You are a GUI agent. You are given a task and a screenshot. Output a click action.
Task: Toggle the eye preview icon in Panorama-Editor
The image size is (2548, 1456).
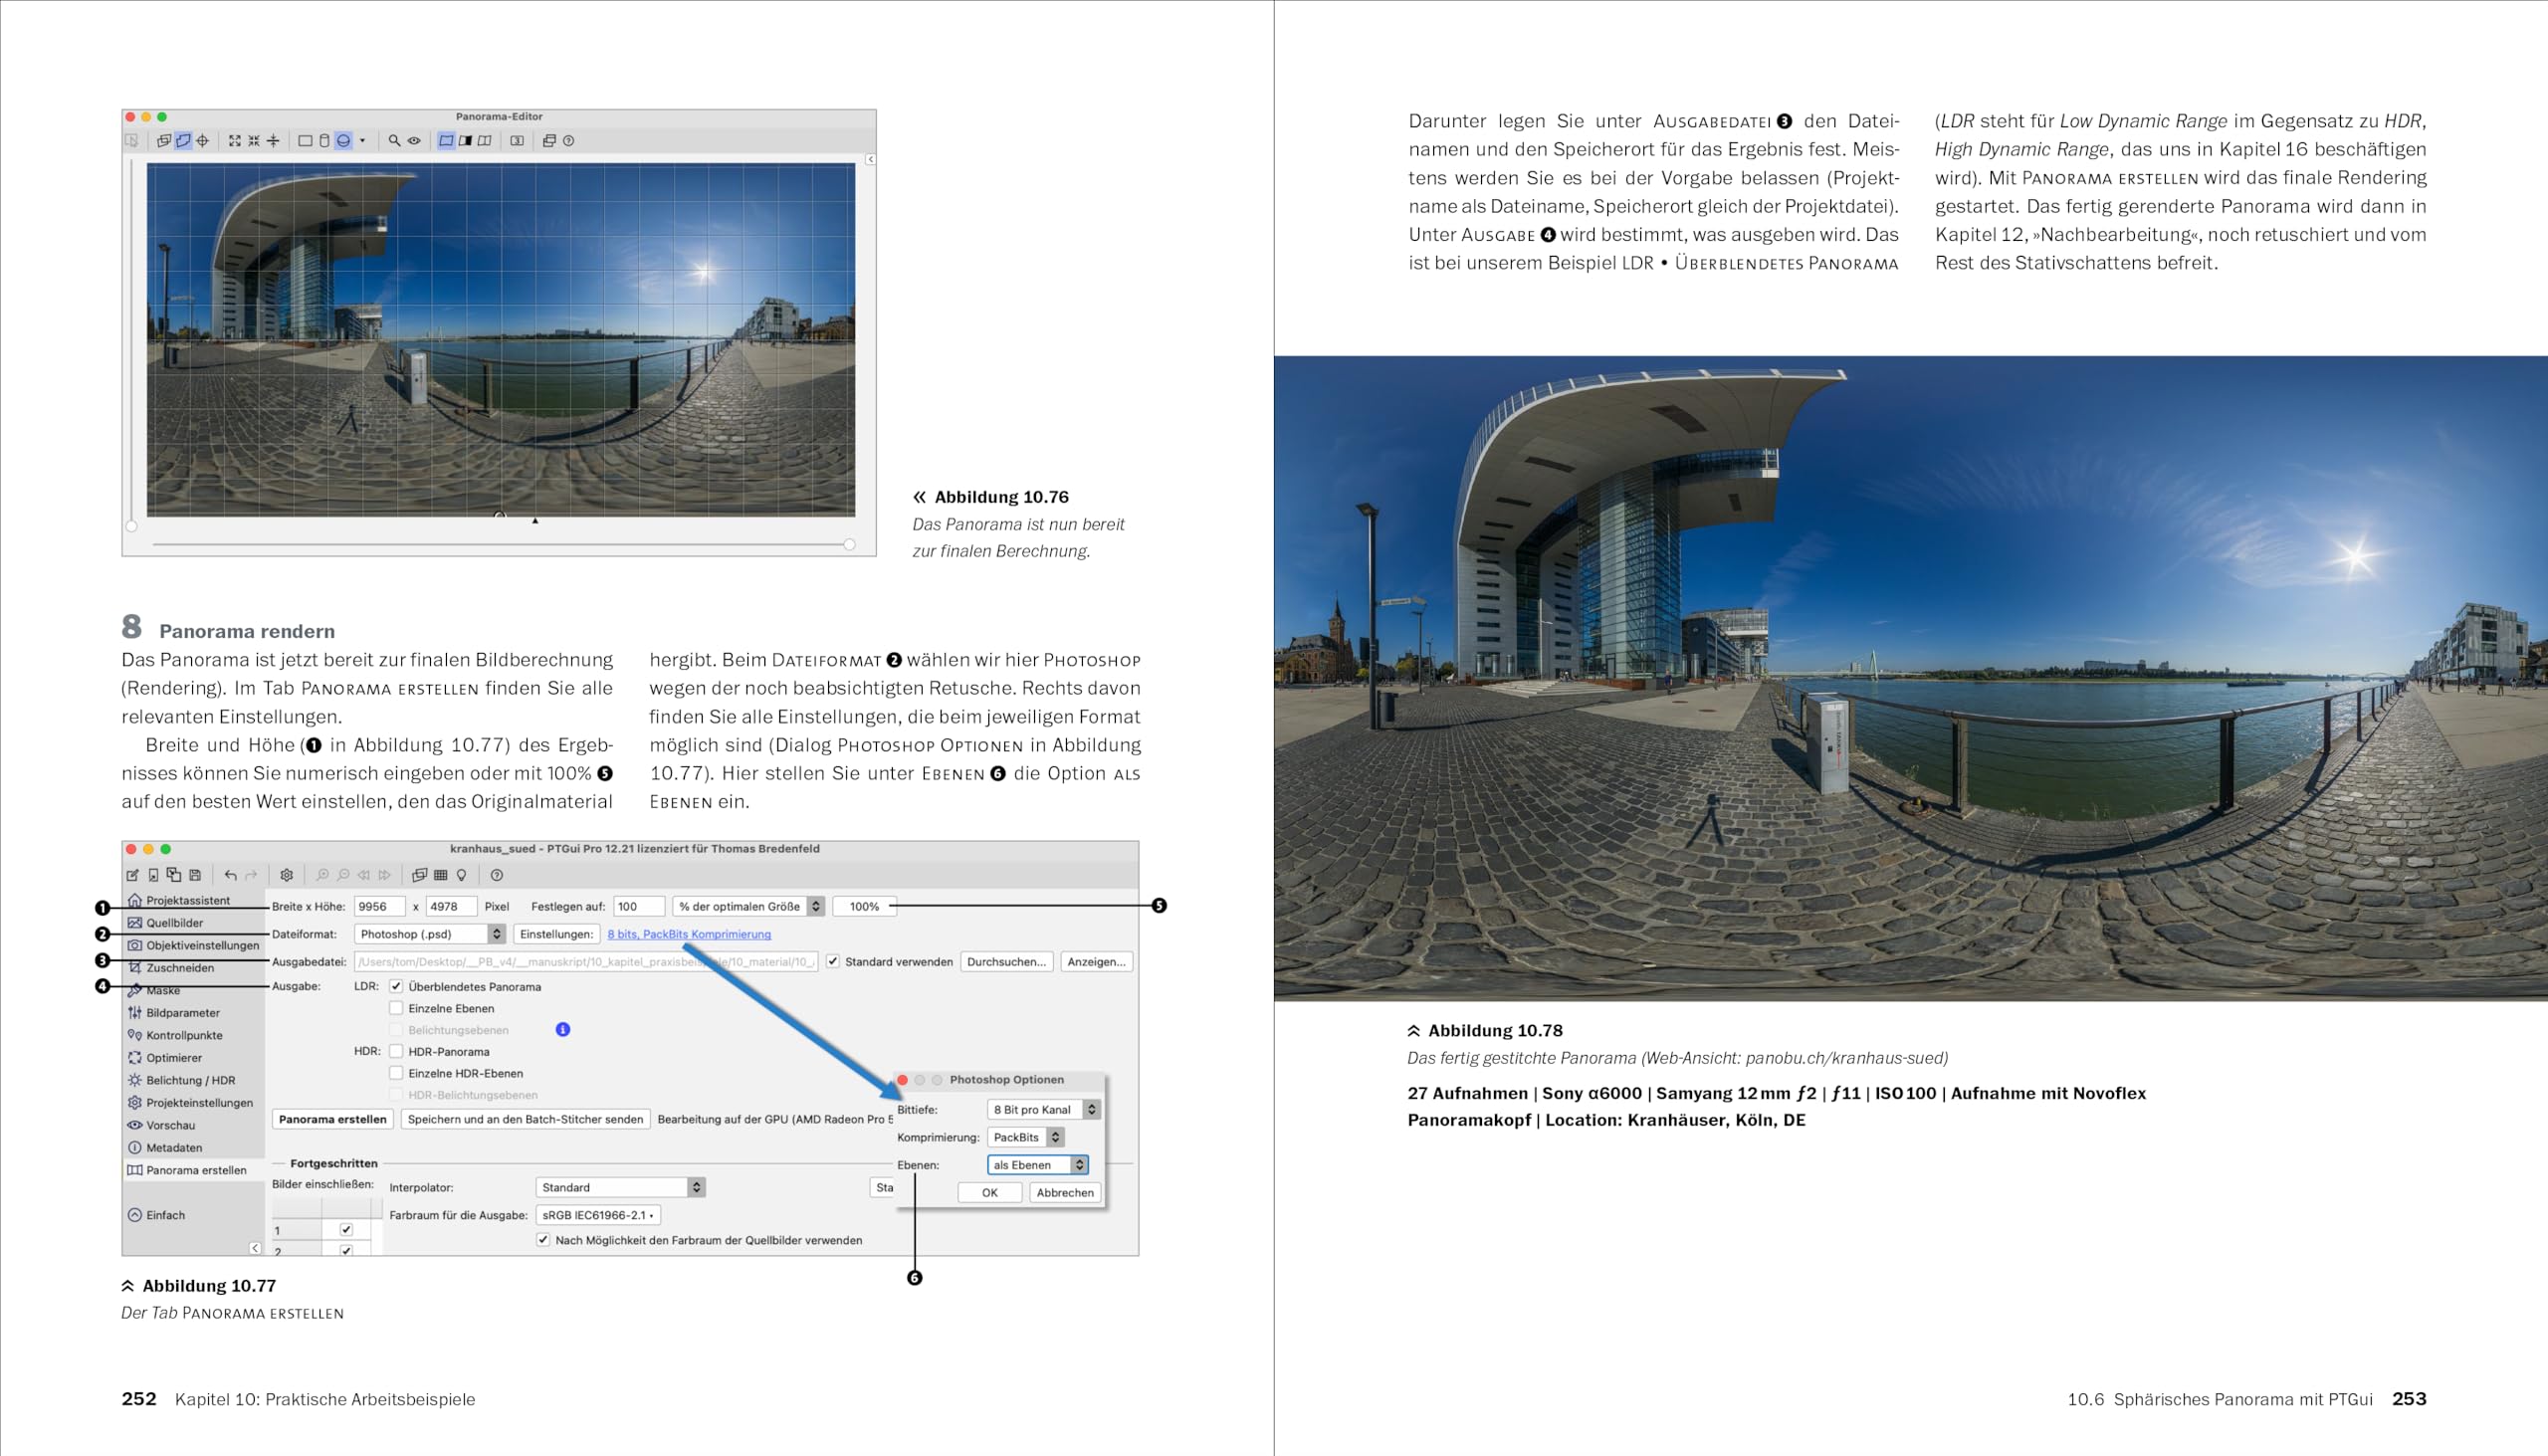click(x=413, y=141)
